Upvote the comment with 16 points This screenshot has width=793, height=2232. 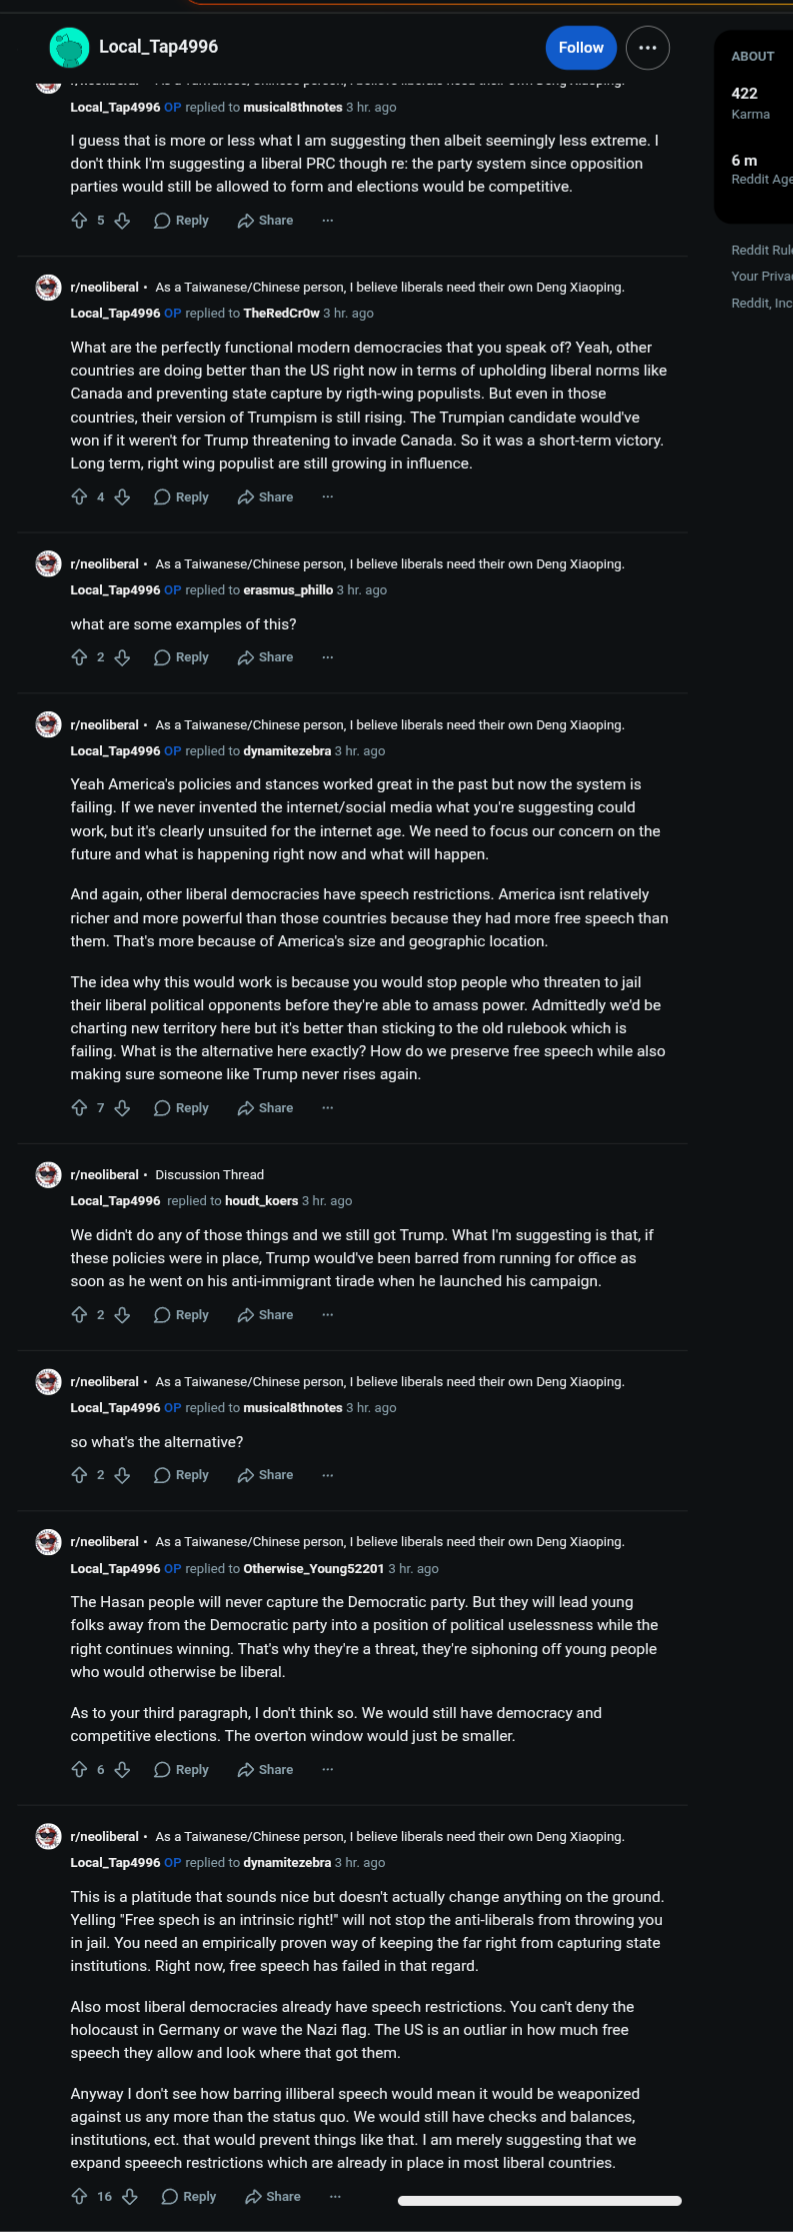[x=79, y=2196]
